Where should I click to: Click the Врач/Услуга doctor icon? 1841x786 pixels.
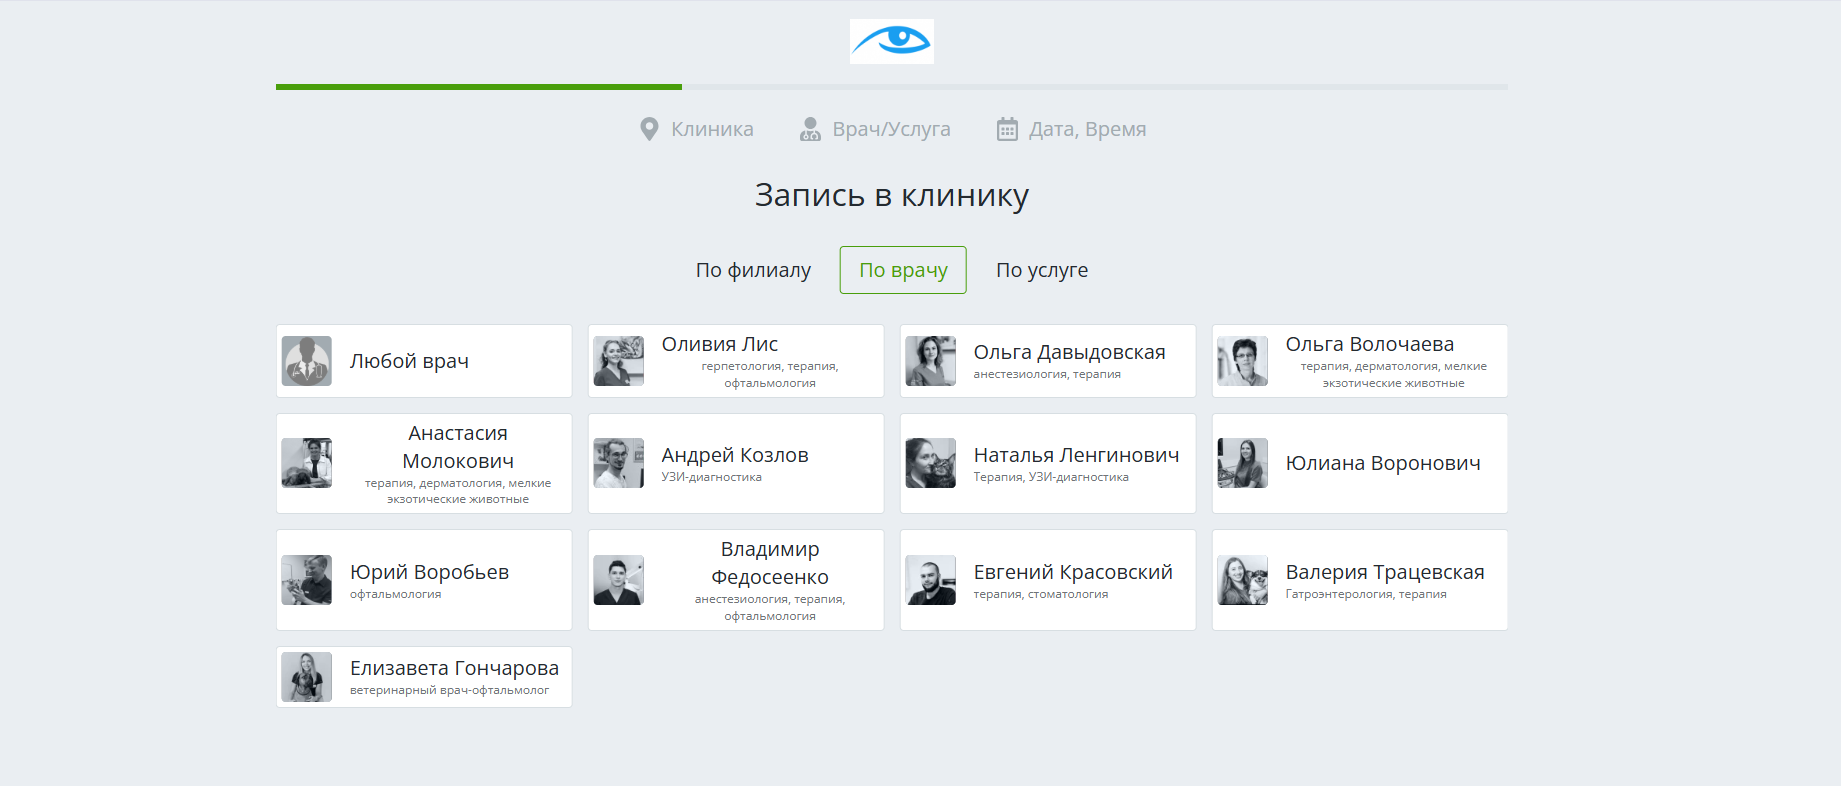[x=810, y=129]
